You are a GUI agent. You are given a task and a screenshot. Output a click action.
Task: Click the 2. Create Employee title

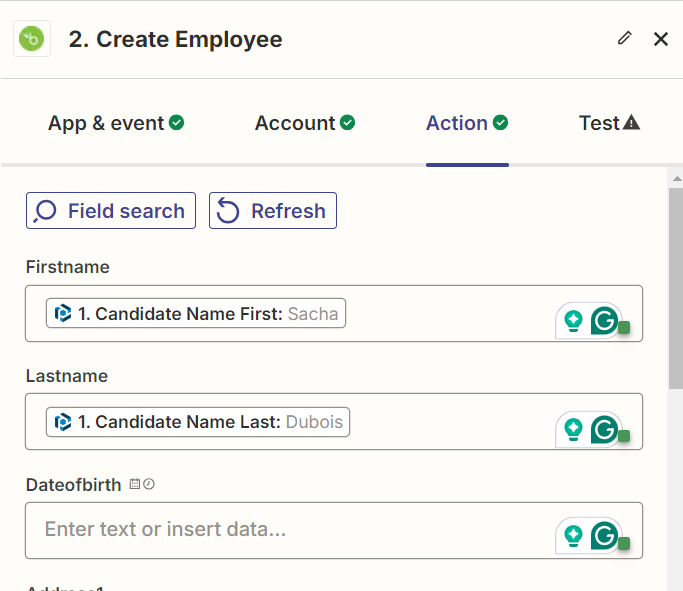176,39
